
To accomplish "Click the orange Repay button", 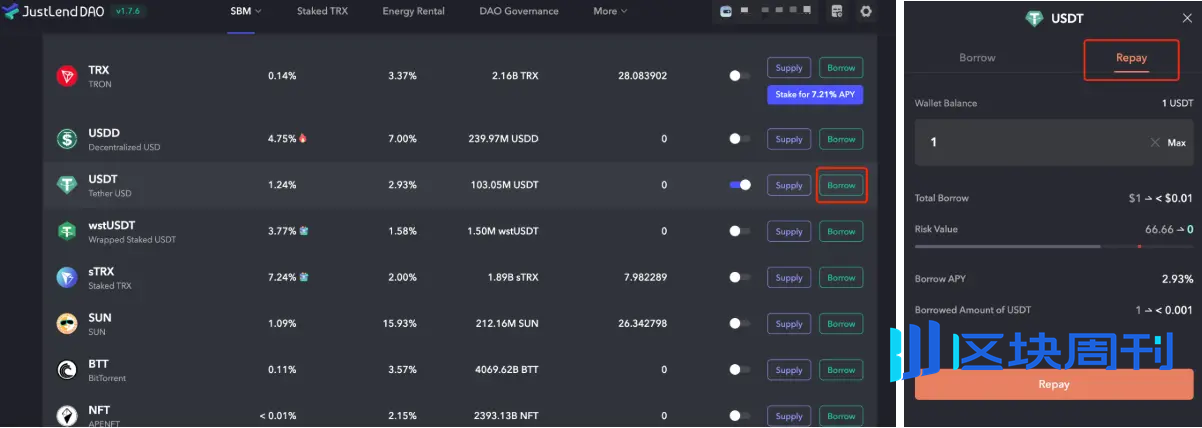I will (1054, 385).
